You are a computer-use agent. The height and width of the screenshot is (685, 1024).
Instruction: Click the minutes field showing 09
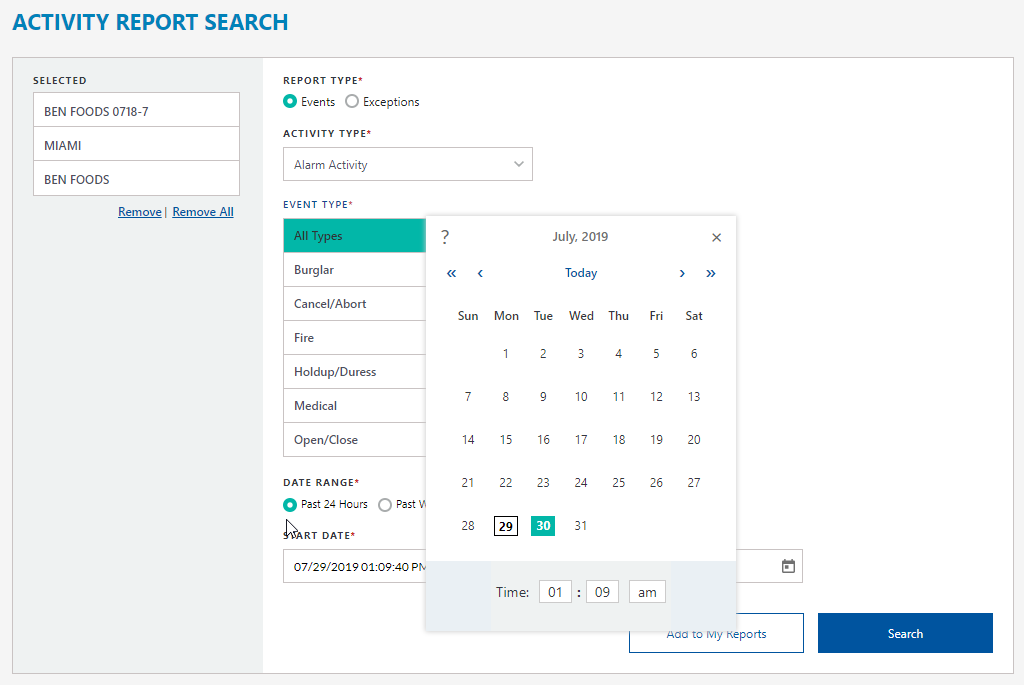[602, 592]
